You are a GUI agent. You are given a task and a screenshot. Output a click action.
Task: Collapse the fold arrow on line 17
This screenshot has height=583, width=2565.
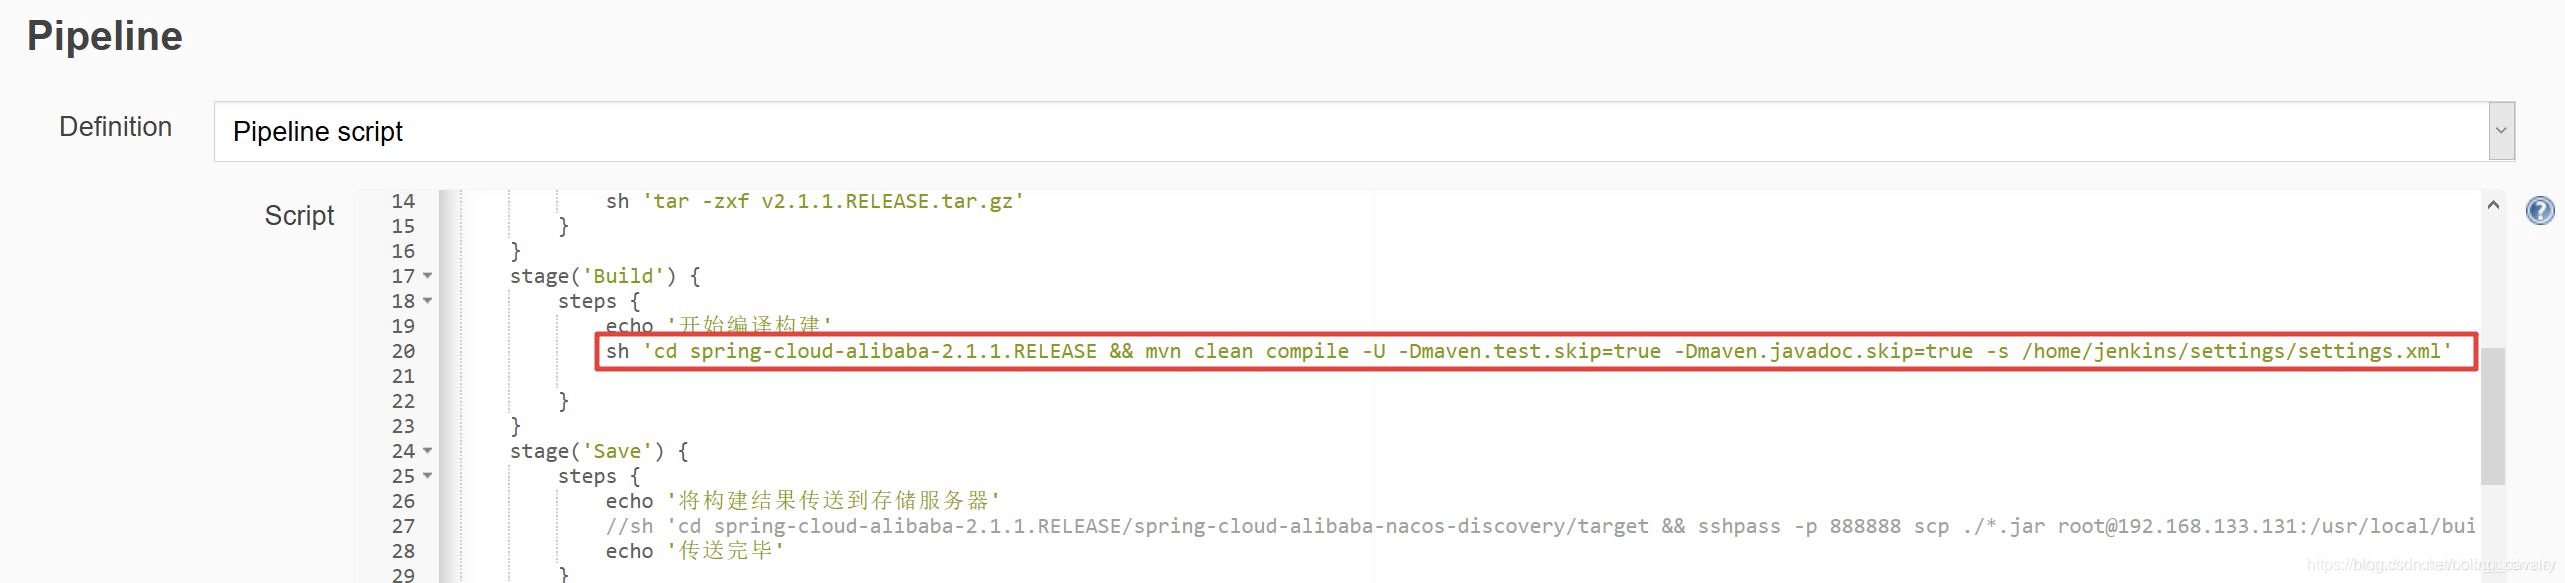[428, 276]
